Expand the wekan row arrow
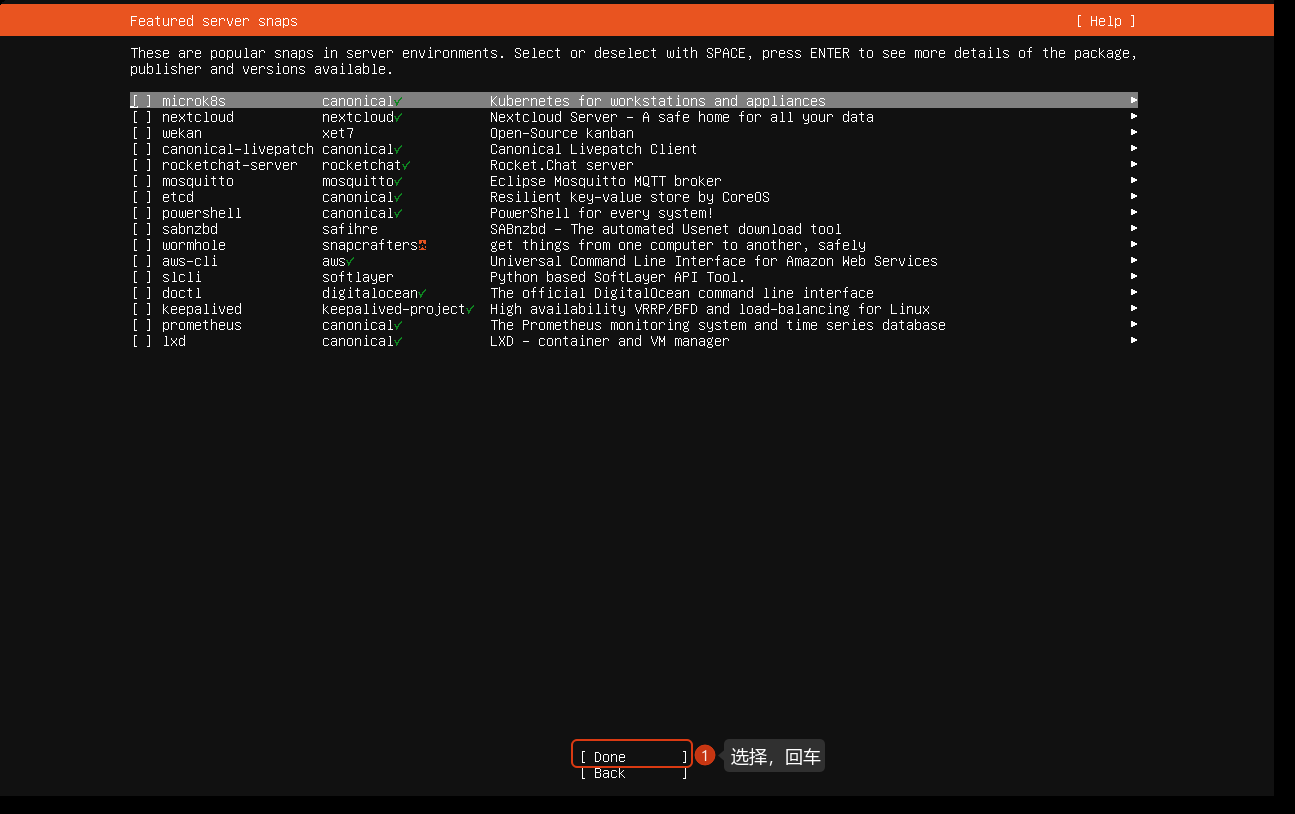 [1133, 133]
